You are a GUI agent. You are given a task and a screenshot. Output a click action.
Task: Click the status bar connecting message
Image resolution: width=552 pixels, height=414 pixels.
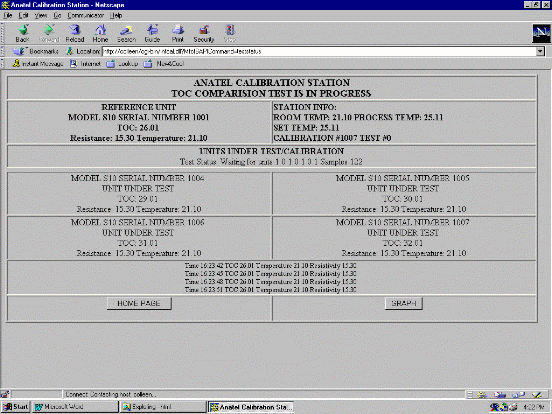111,395
